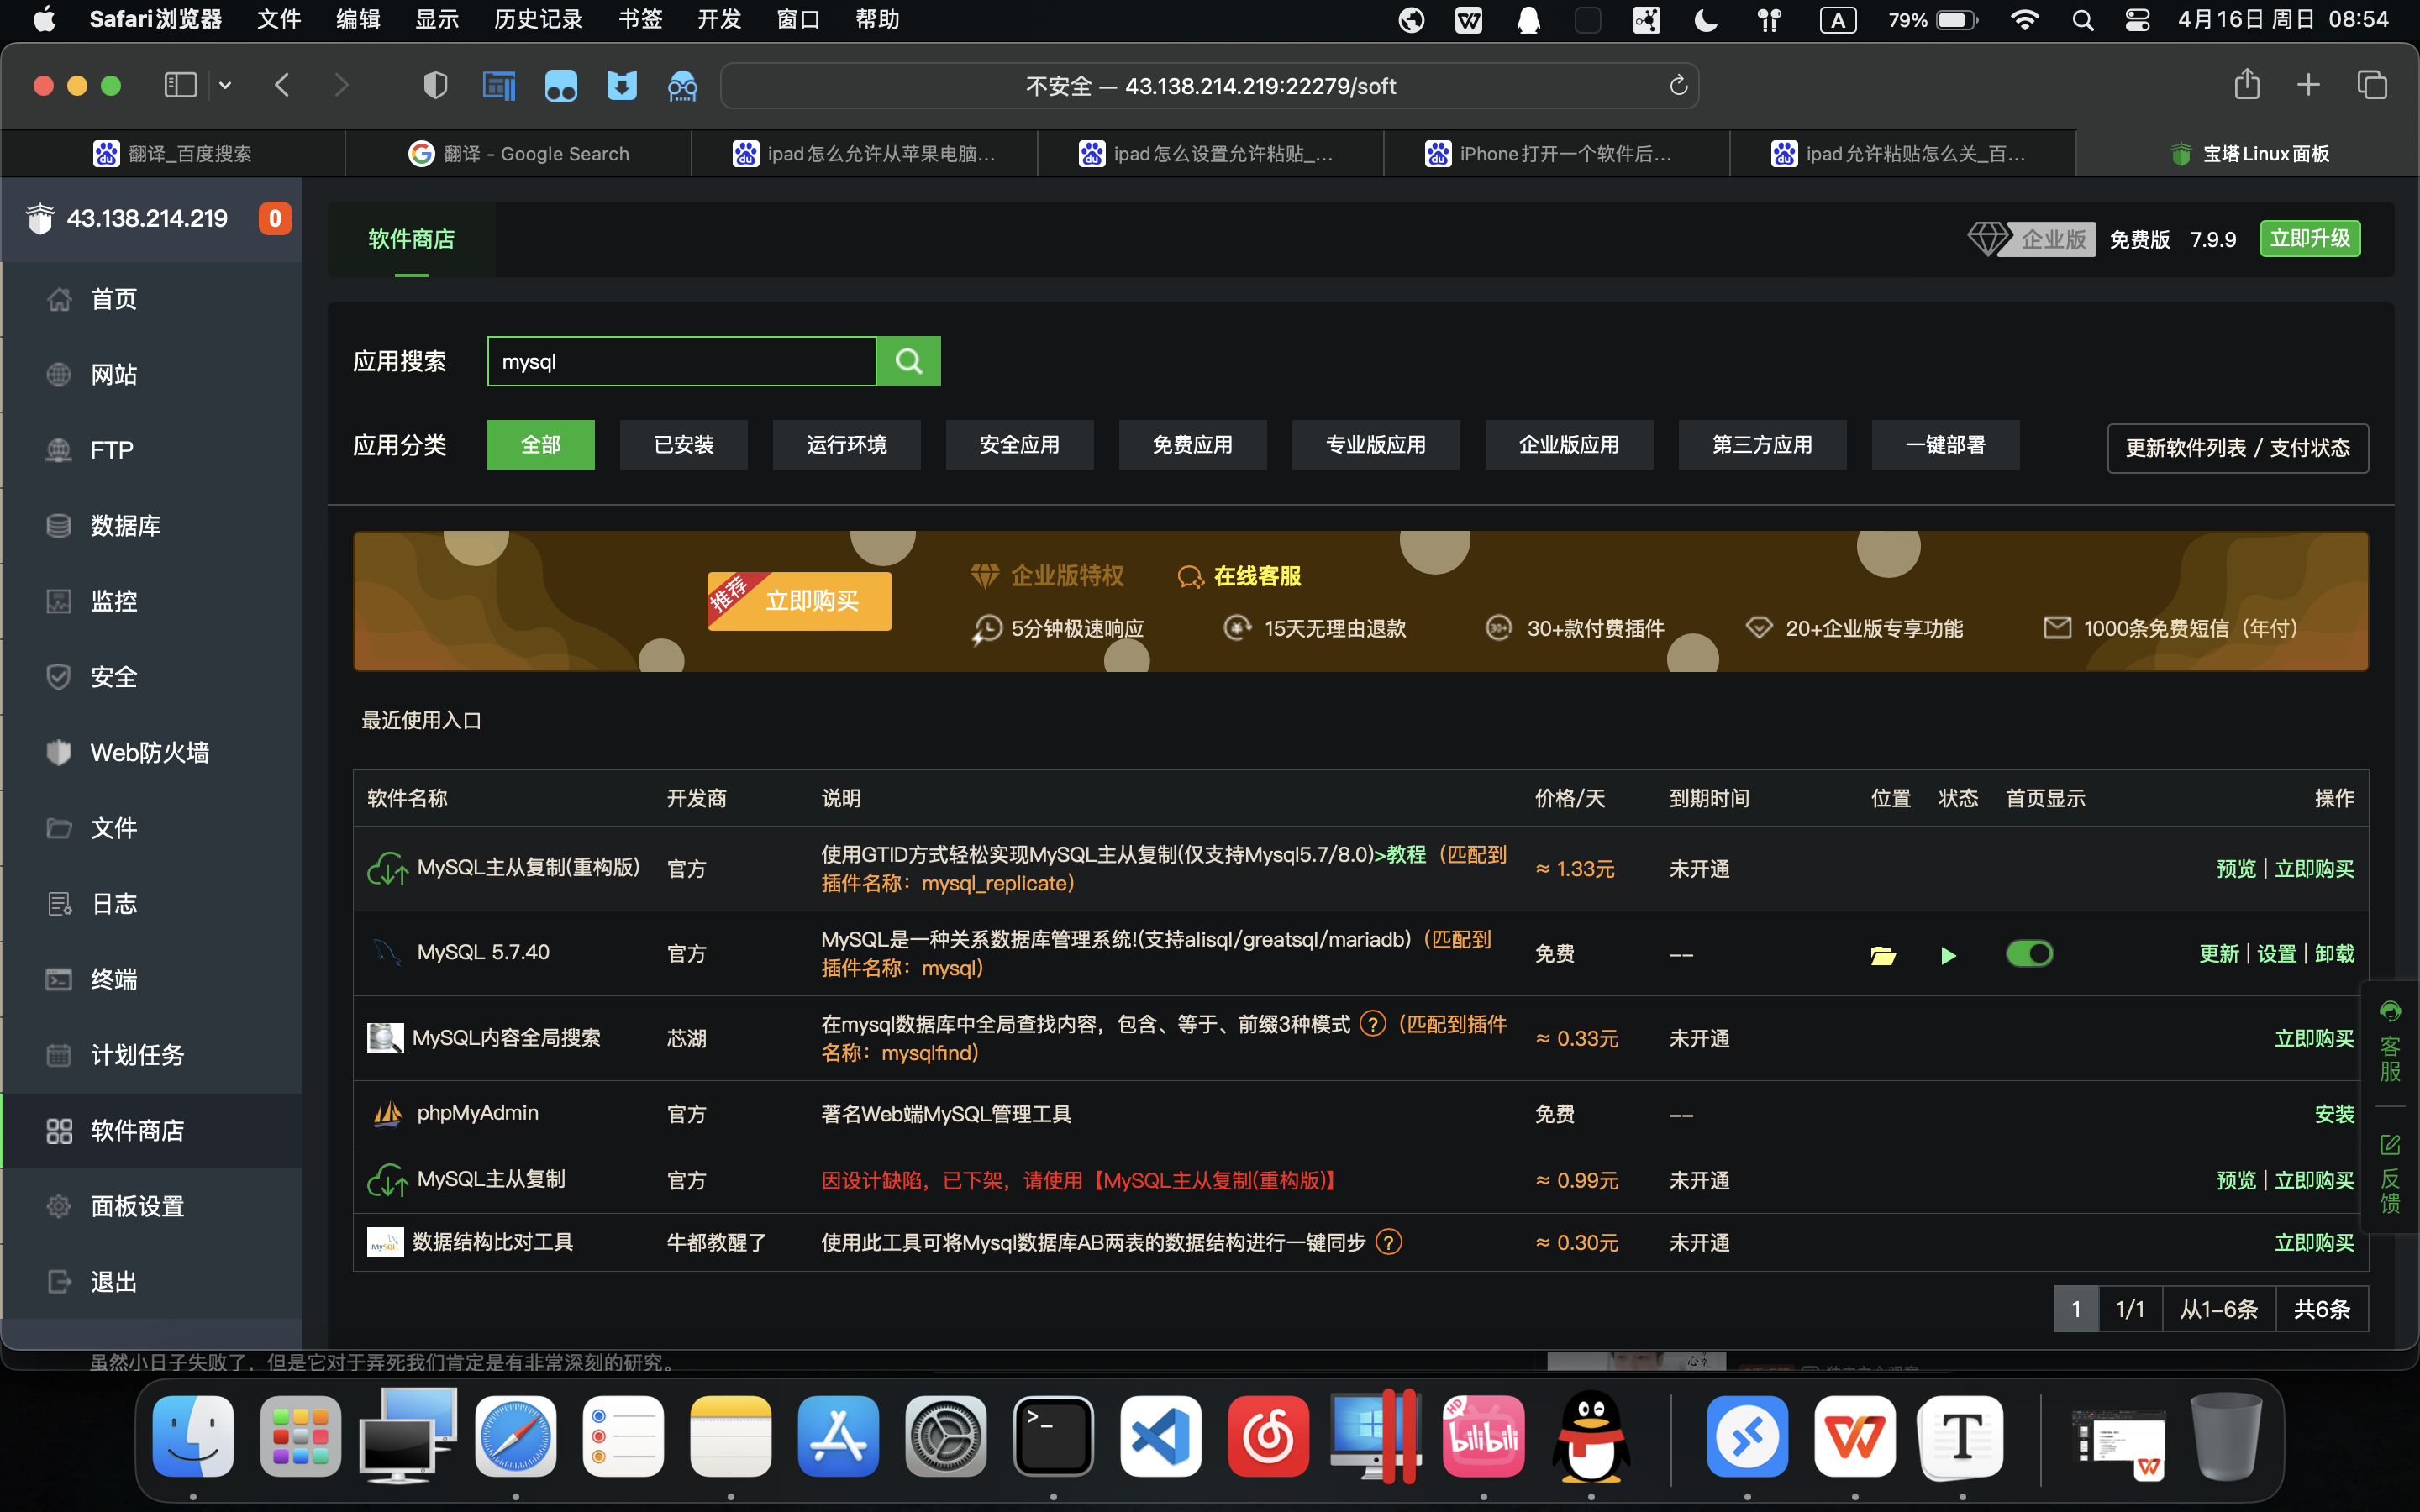Image resolution: width=2420 pixels, height=1512 pixels.
Task: Open Terminal from the Dock
Action: pyautogui.click(x=1052, y=1437)
